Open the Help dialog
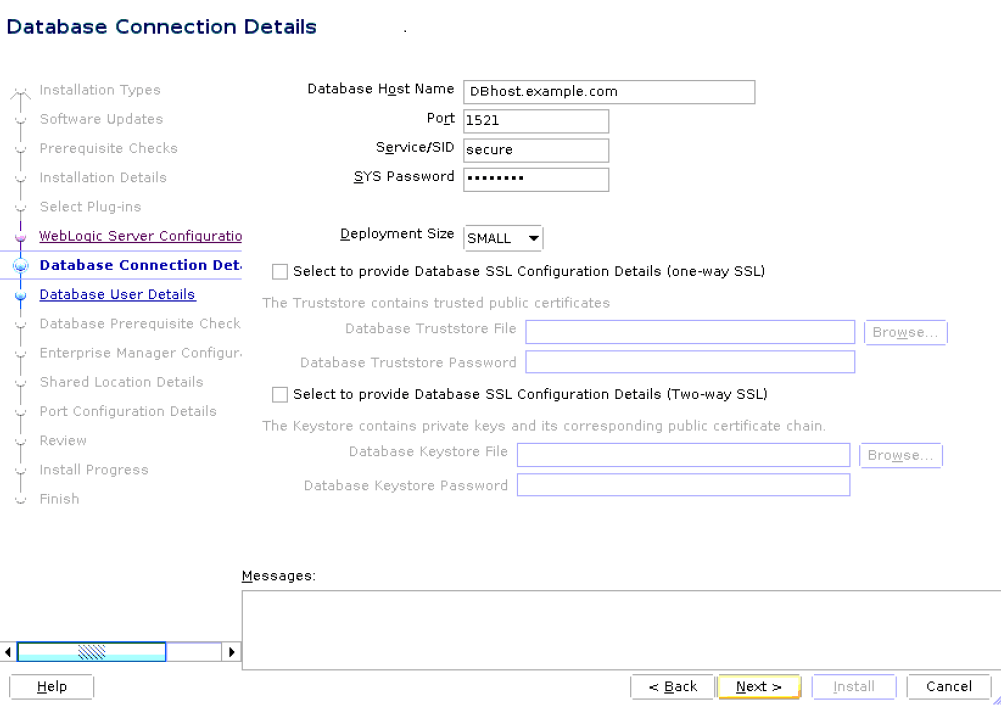 [51, 686]
